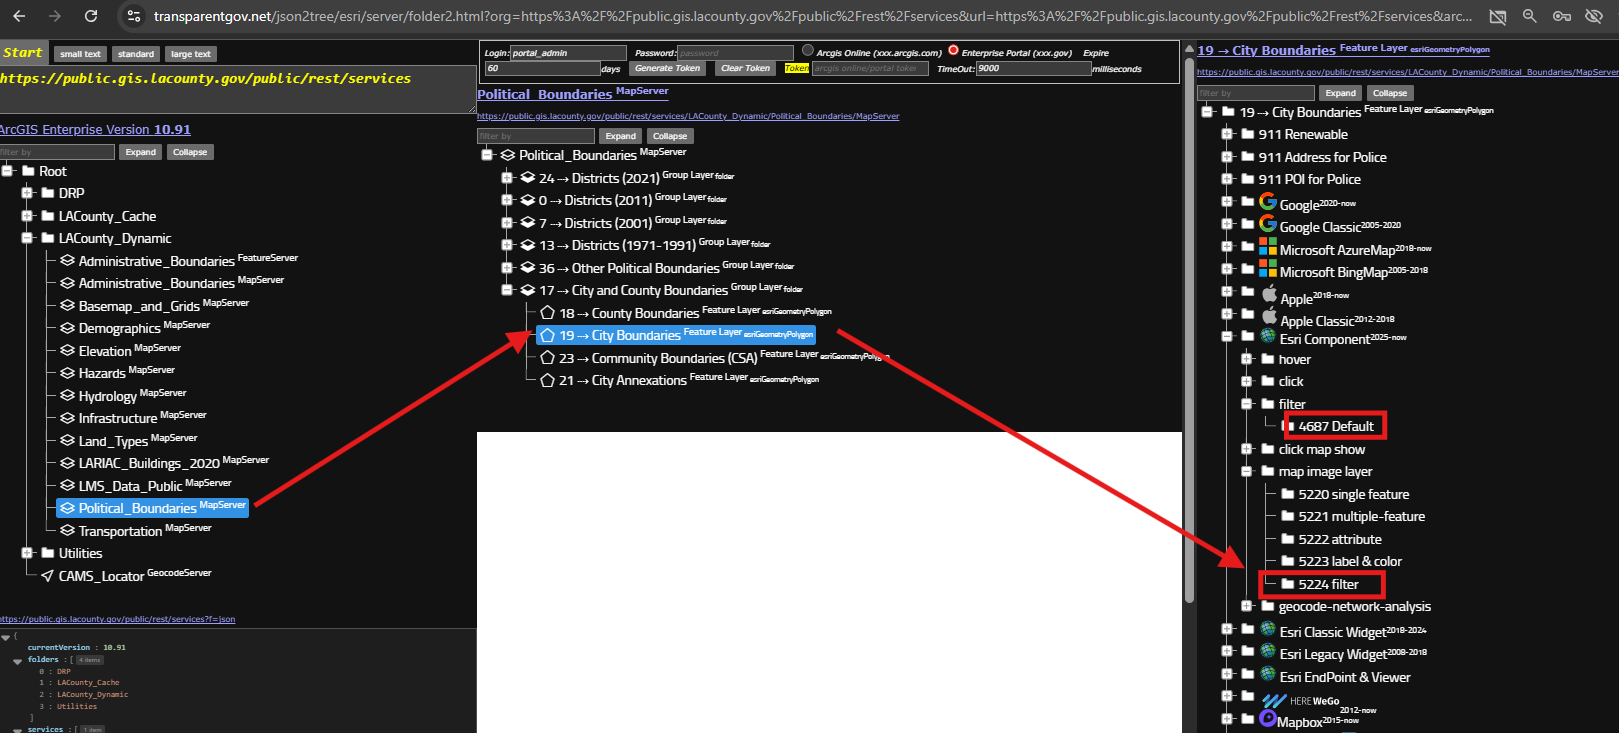Click the CAMS_Locator geocode server icon
This screenshot has width=1619, height=733.
[x=47, y=576]
